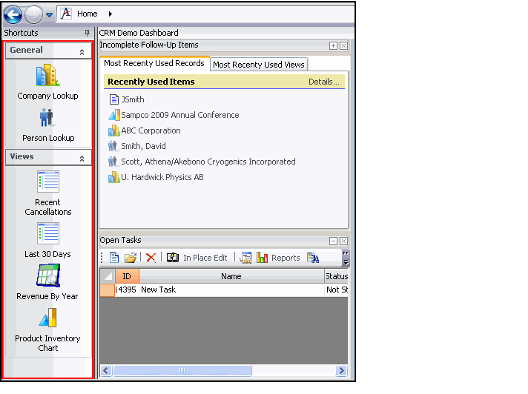Click Open record folder icon in toolbar
Image resolution: width=528 pixels, height=394 pixels.
click(x=130, y=258)
